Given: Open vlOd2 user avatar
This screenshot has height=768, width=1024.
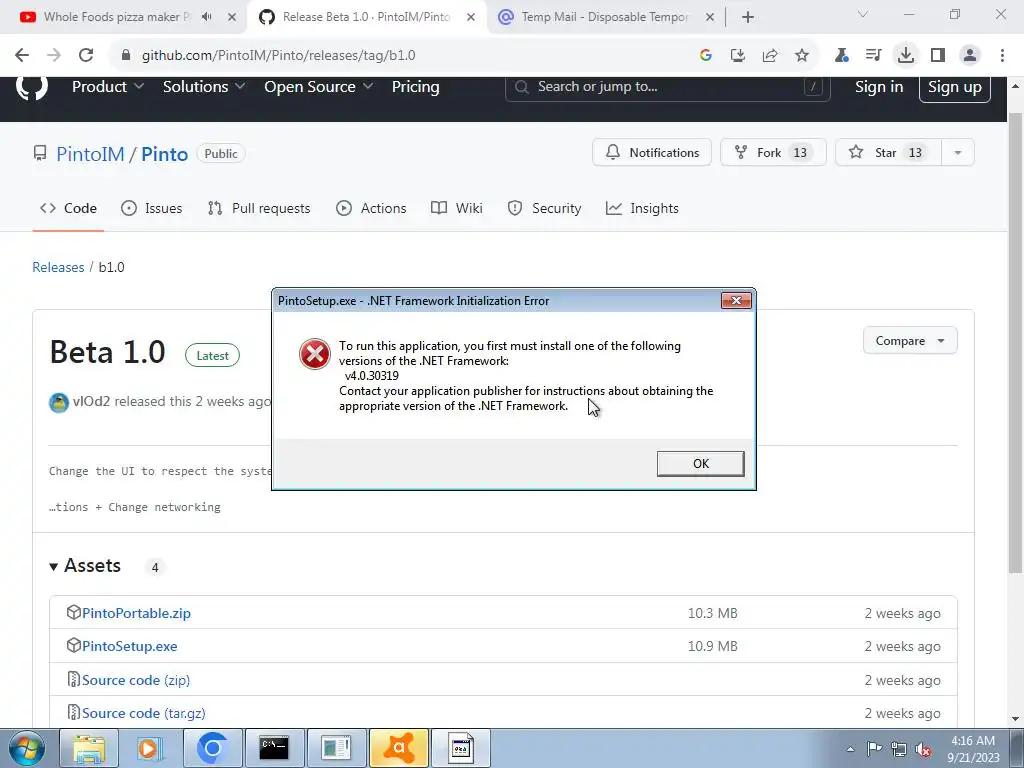Looking at the screenshot, I should coord(59,402).
